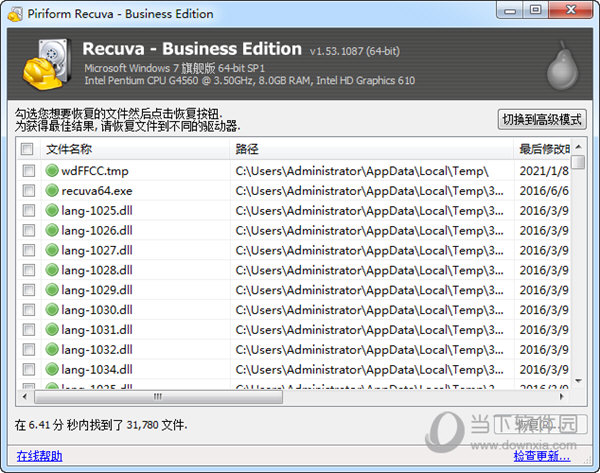Select the file name lang-1029.dll
The height and width of the screenshot is (473, 600).
point(97,290)
